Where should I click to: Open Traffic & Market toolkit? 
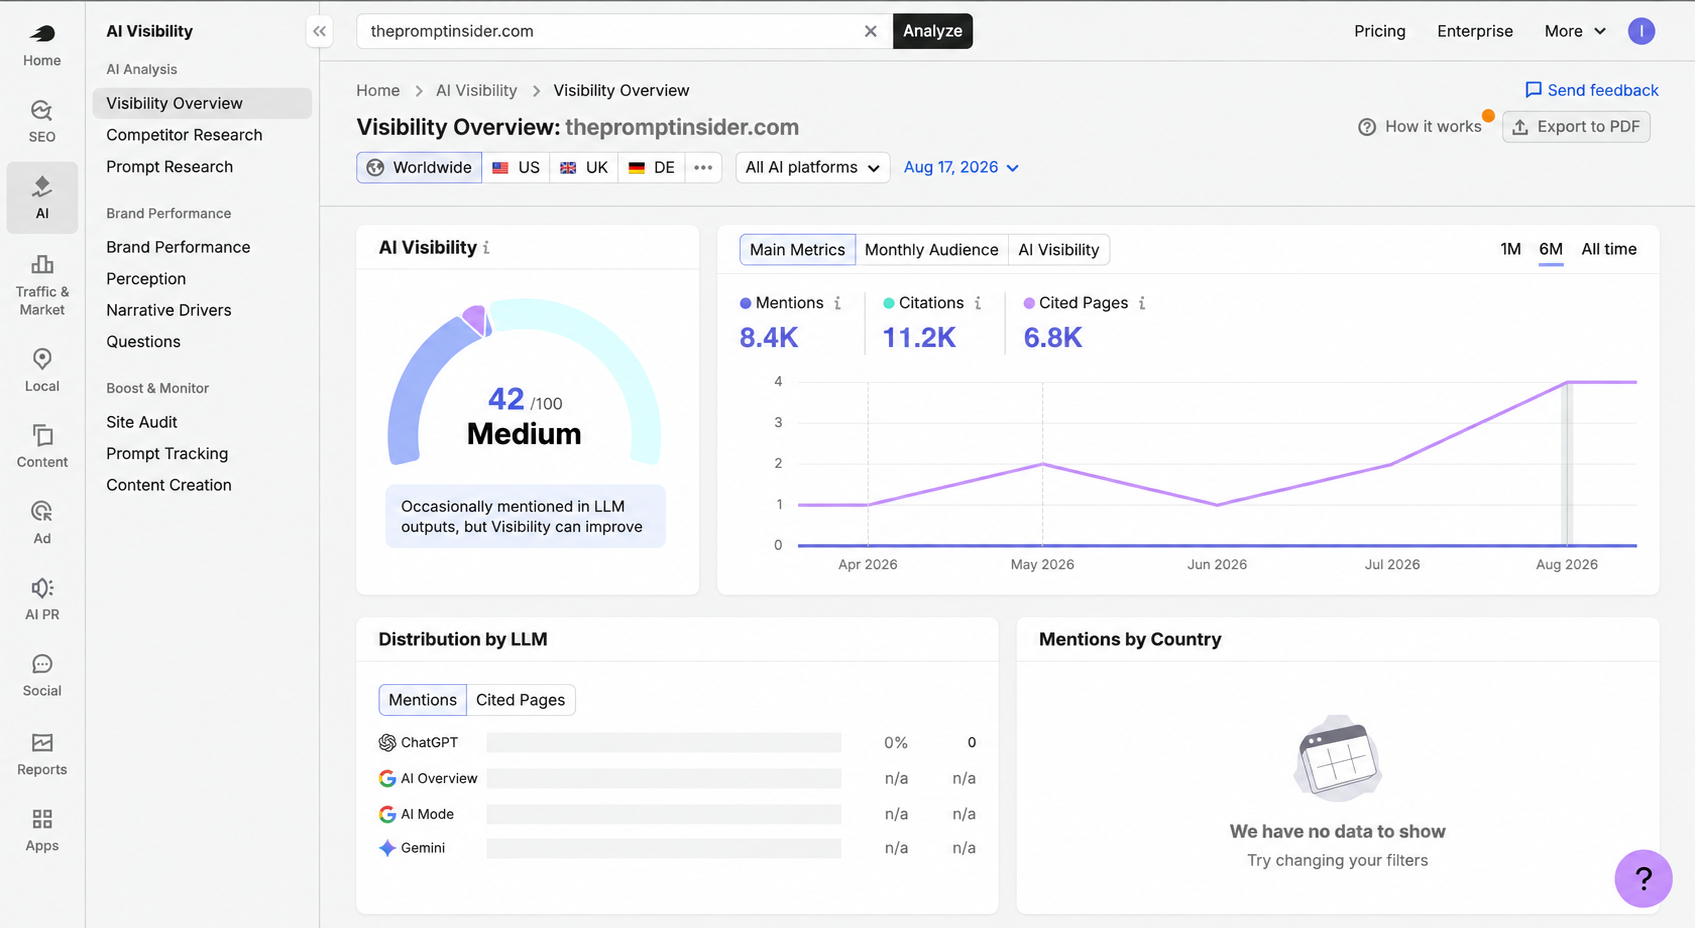(x=42, y=285)
